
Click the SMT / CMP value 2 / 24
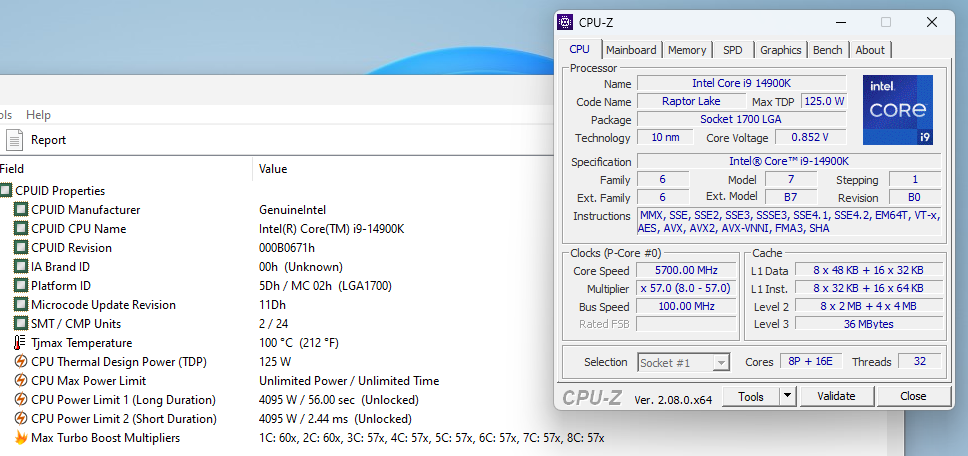click(273, 324)
